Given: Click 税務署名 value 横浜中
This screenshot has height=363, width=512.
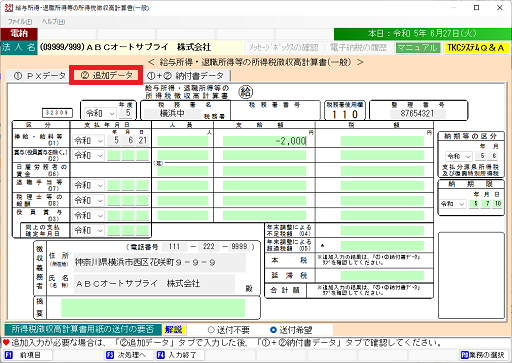Looking at the screenshot, I should (x=172, y=114).
